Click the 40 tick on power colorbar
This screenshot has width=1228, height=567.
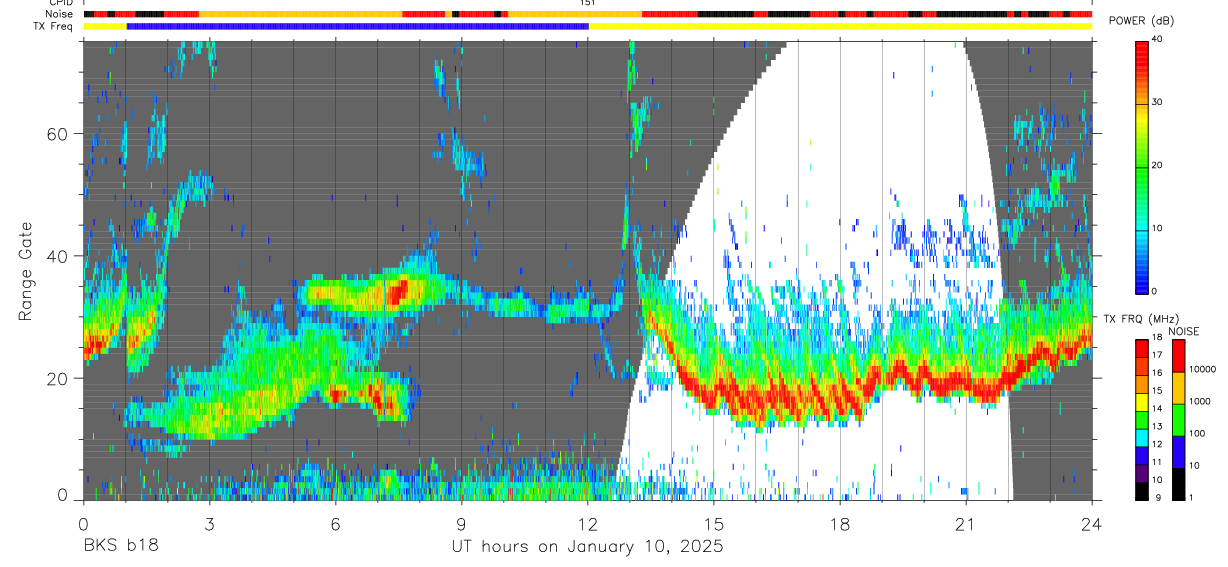1158,38
